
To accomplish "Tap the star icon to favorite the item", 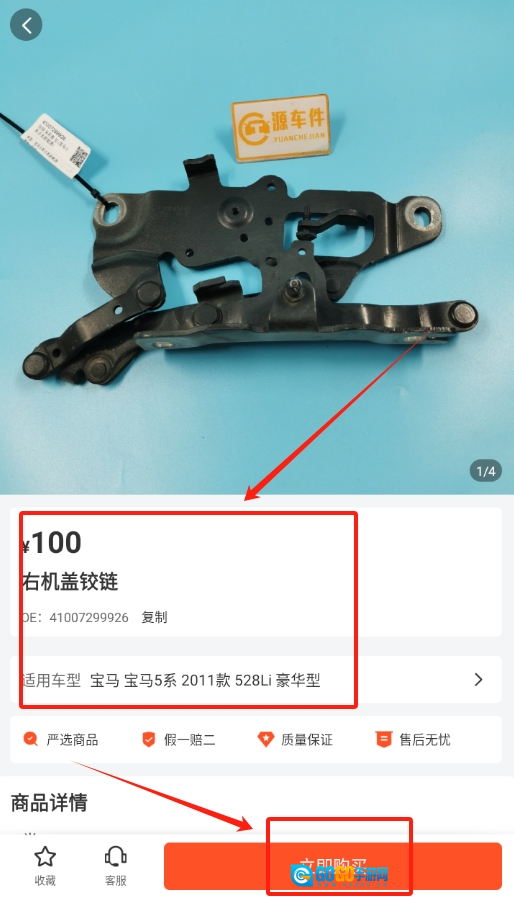I will 45,856.
